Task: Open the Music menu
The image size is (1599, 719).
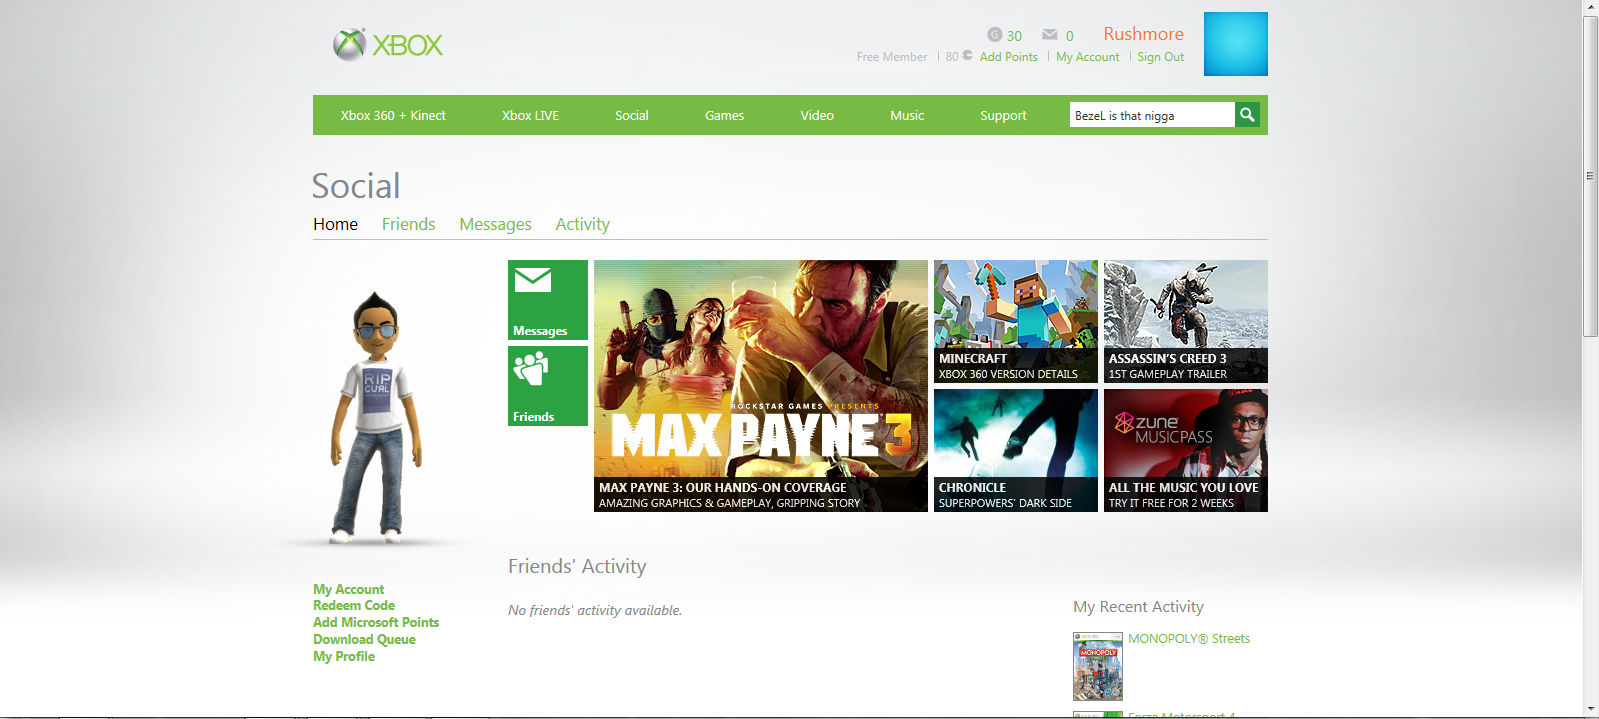Action: point(907,115)
